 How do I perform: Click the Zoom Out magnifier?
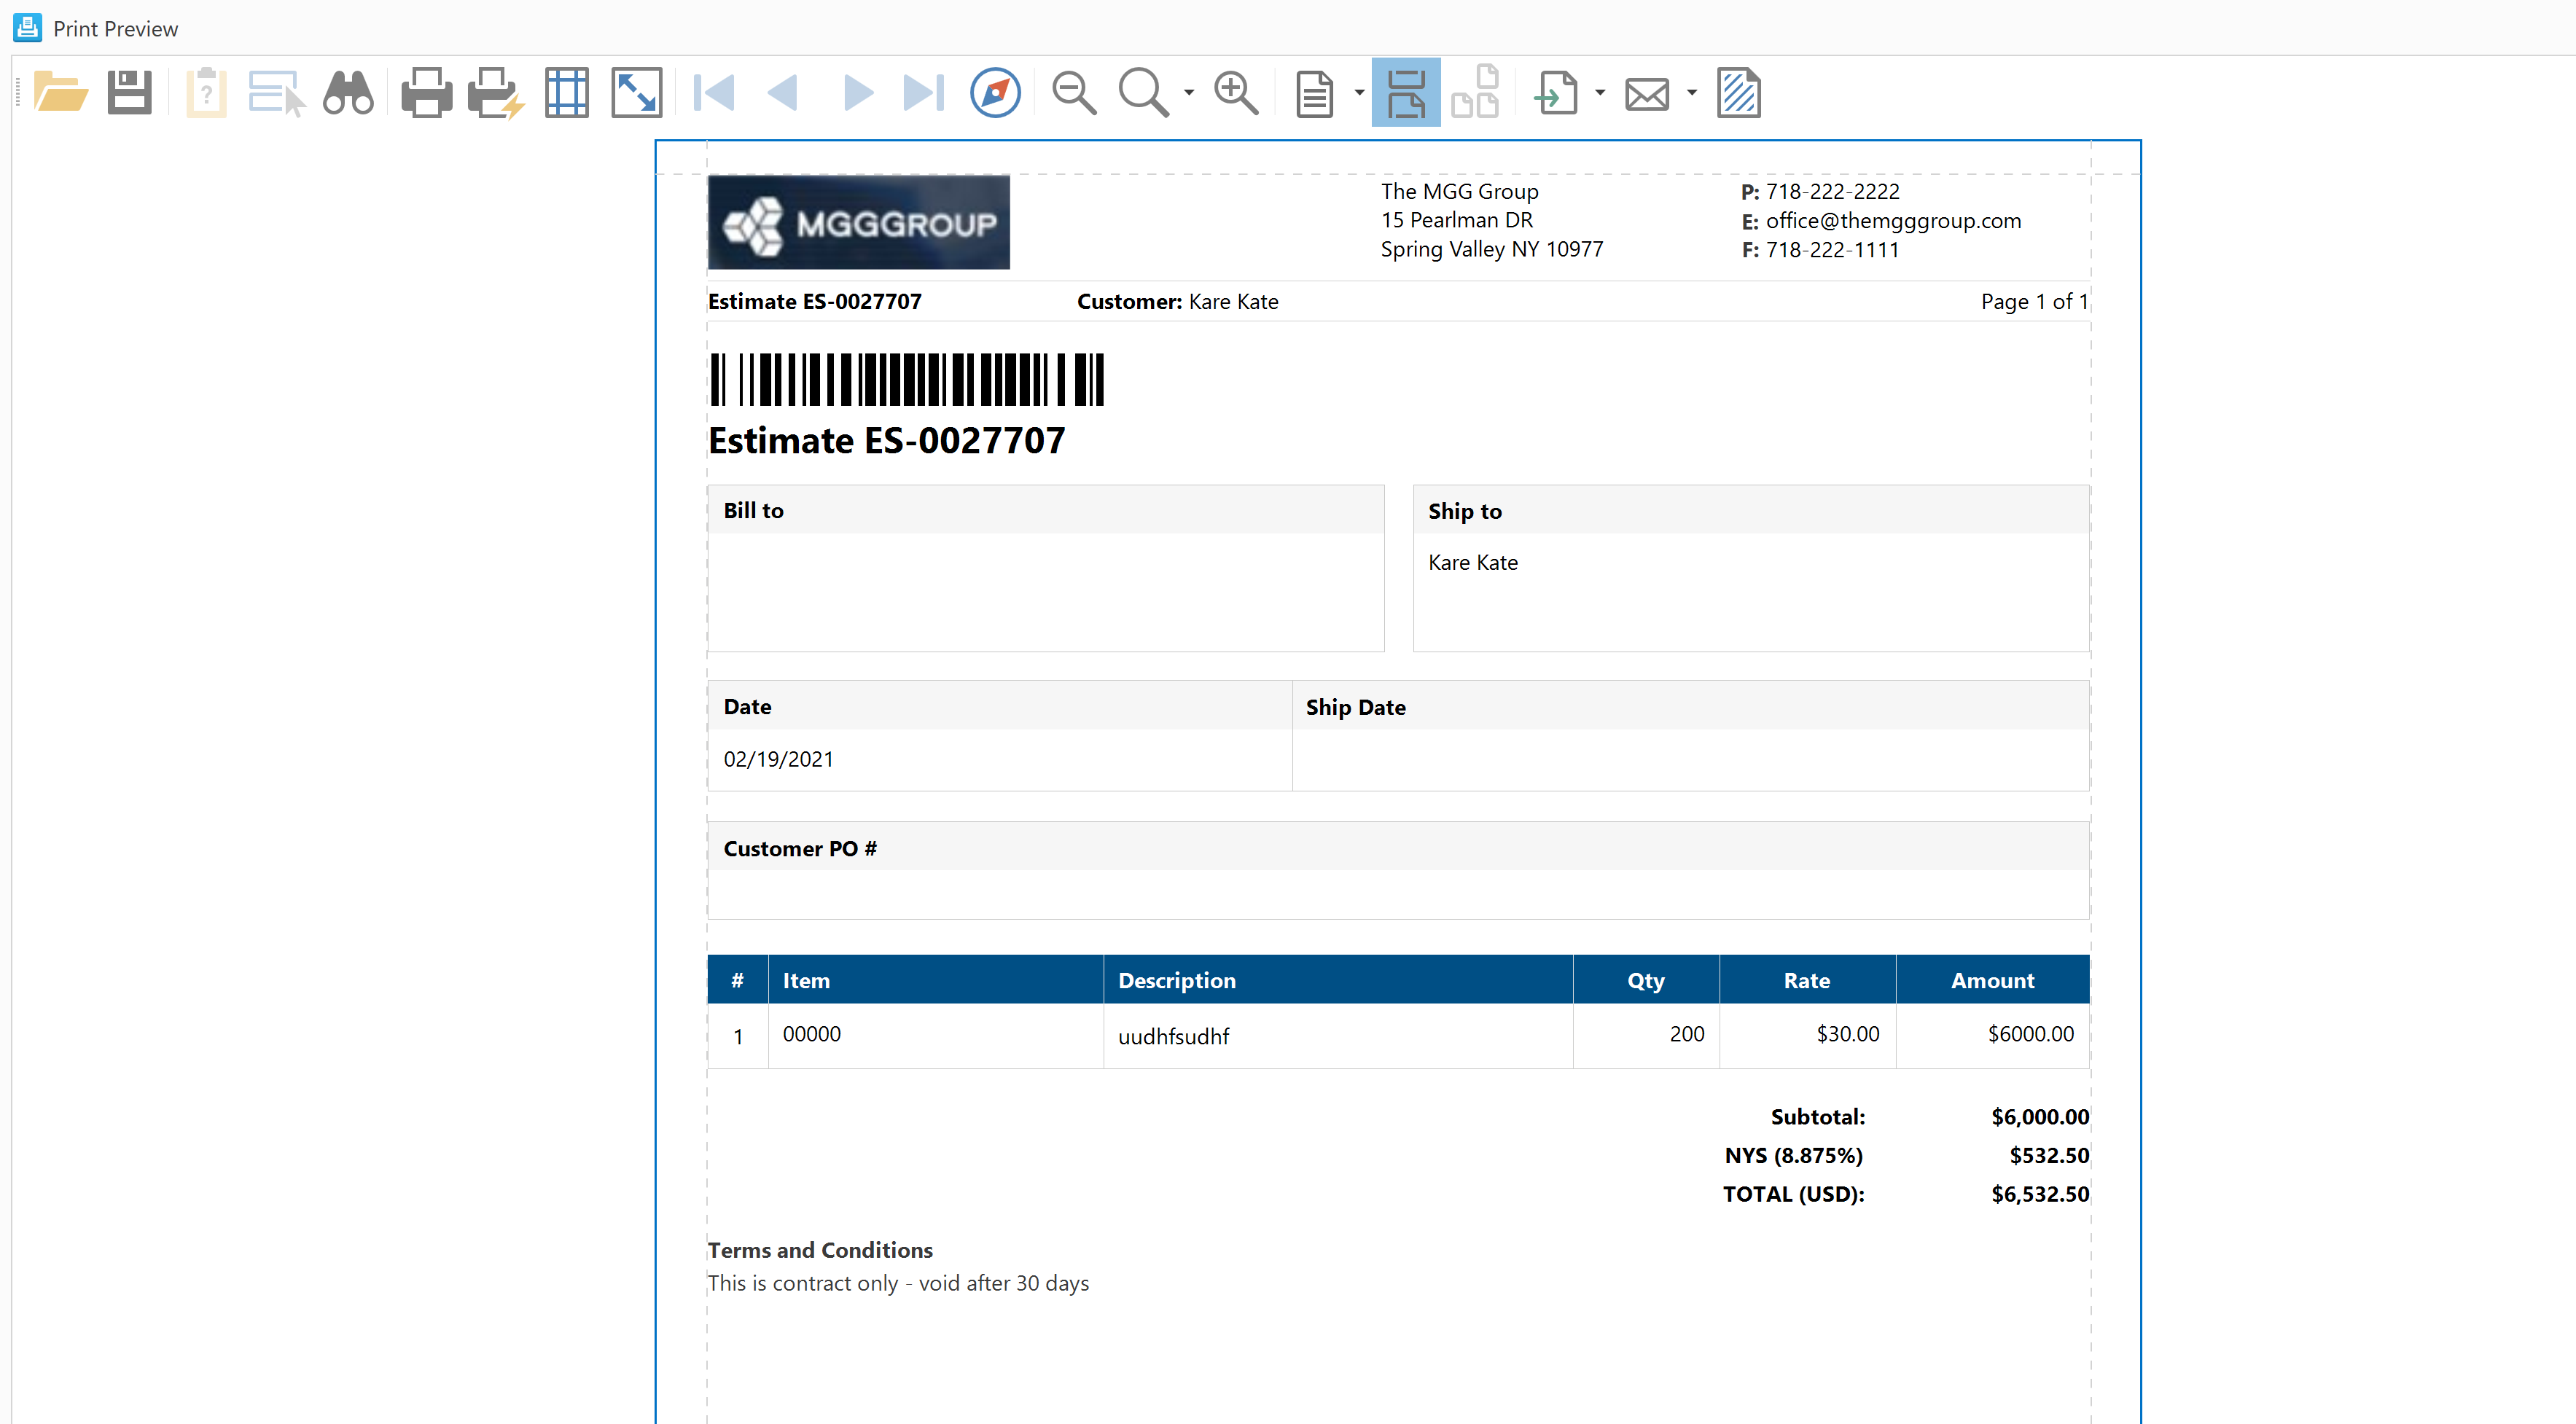coord(1074,93)
